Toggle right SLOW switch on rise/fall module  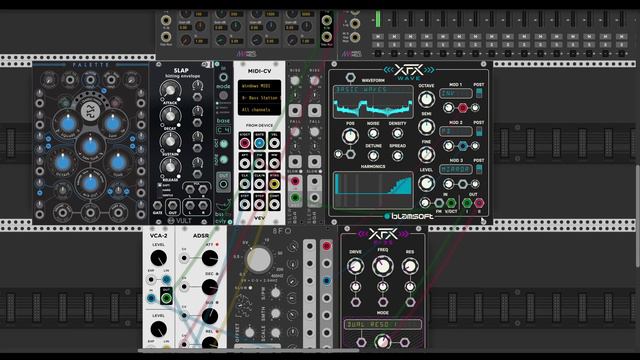click(x=320, y=171)
